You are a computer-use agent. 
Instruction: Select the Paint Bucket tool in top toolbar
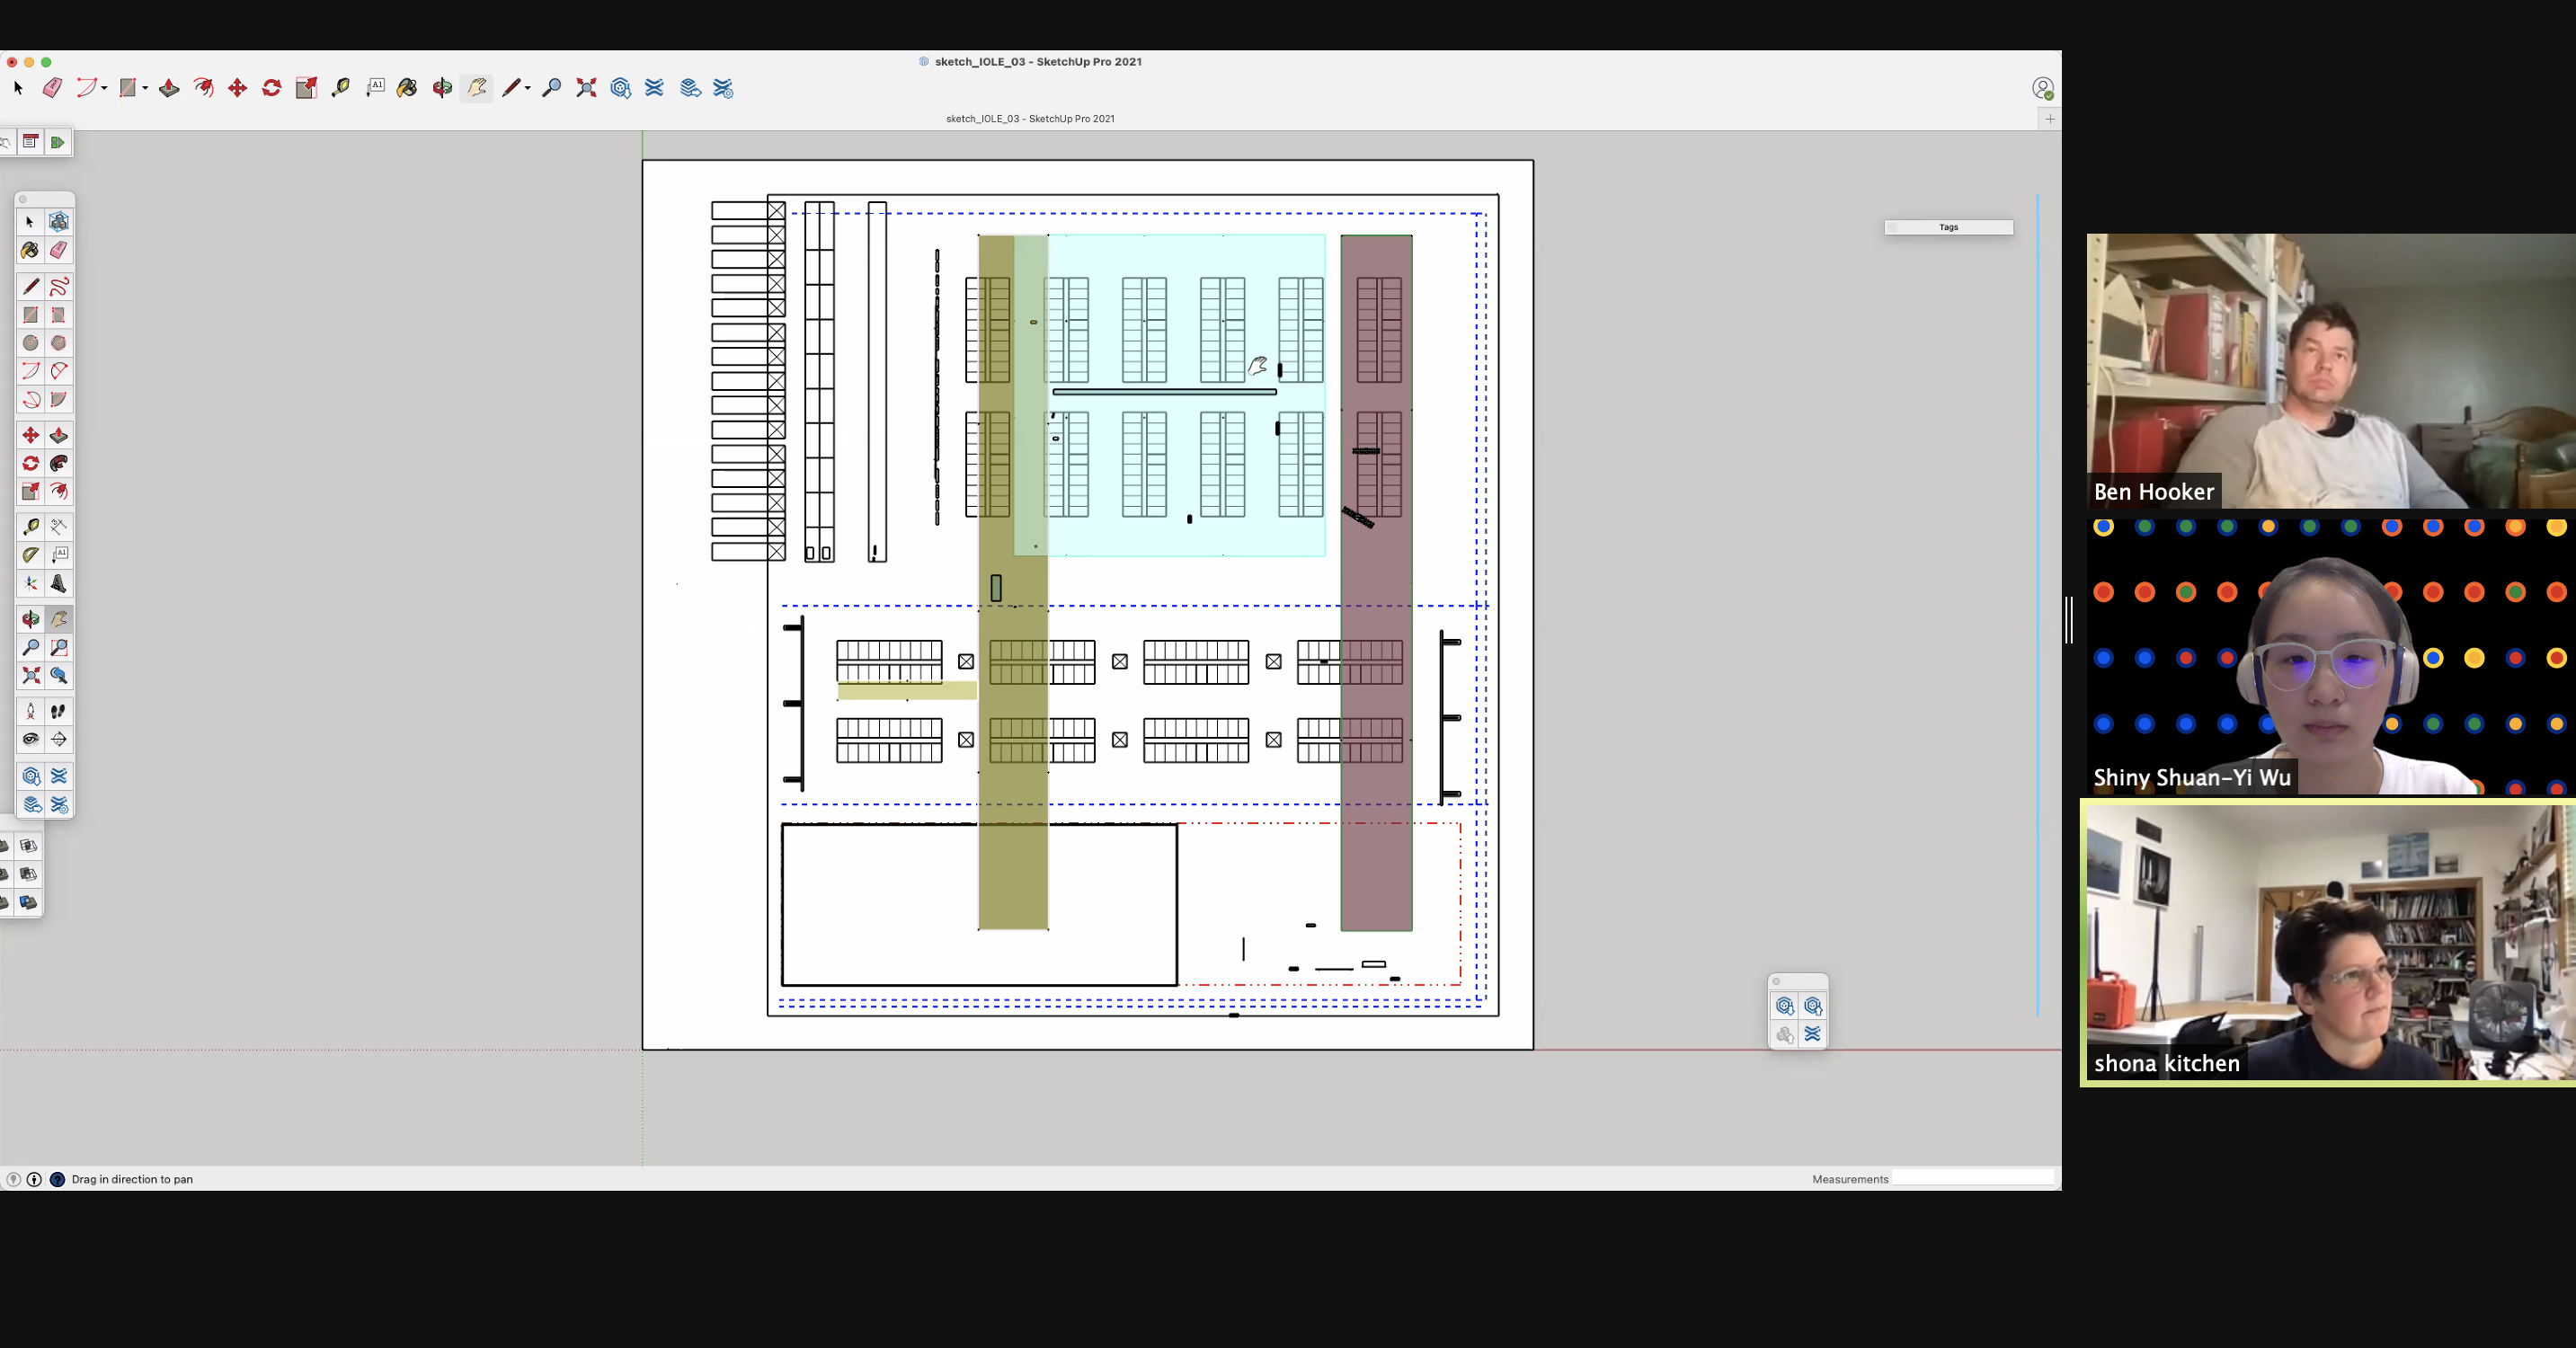(x=407, y=88)
